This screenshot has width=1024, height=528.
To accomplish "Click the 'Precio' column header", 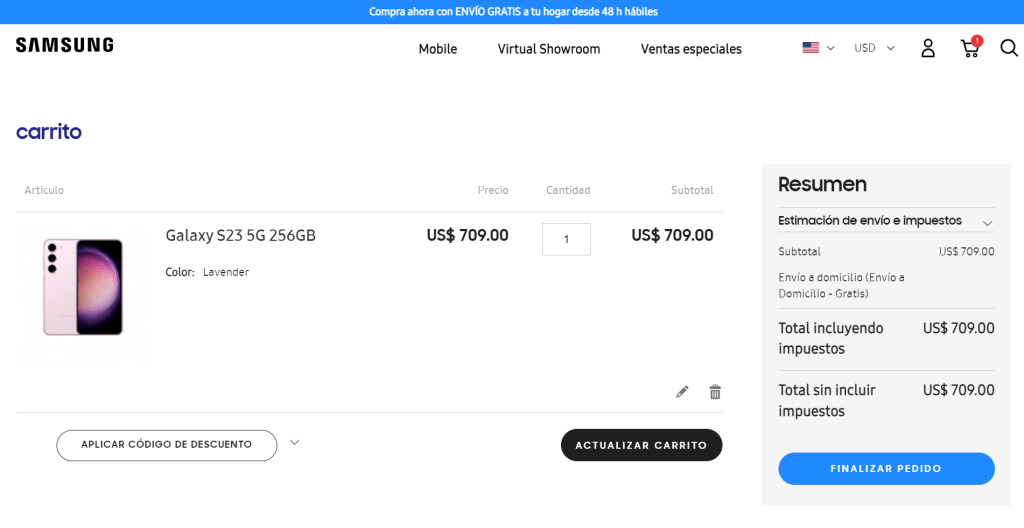I will point(493,190).
